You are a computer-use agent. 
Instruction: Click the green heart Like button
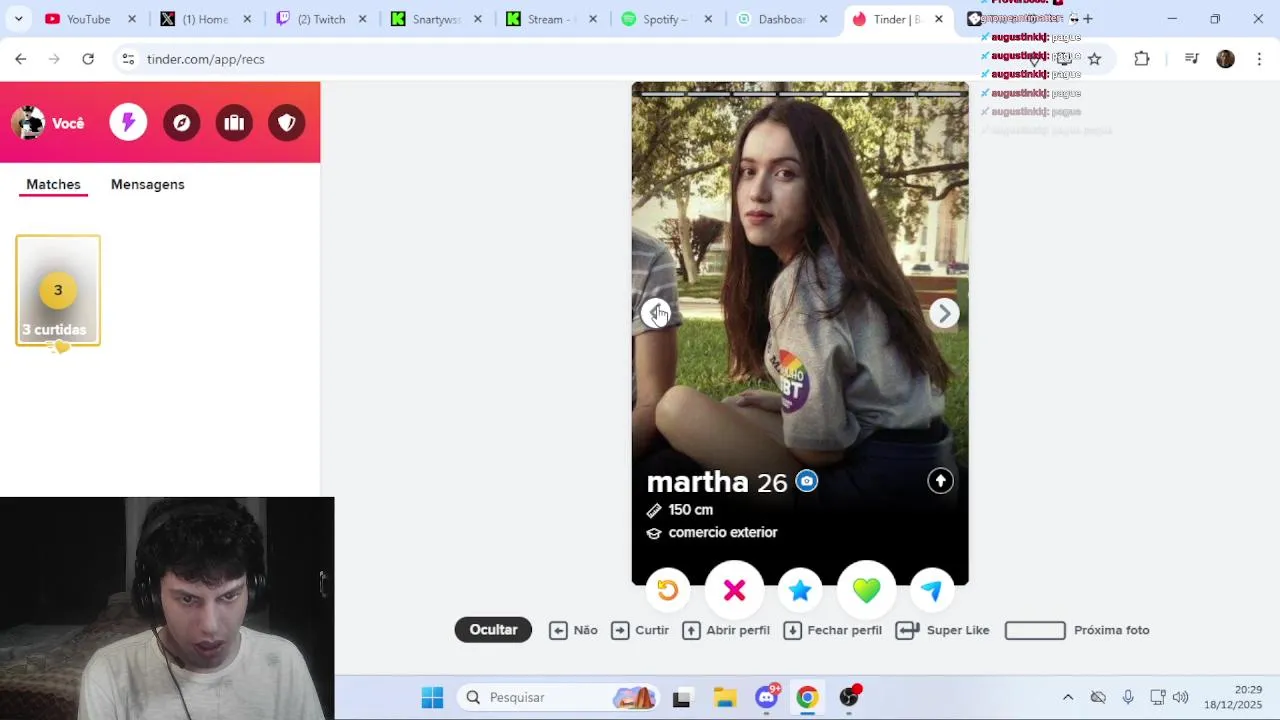pyautogui.click(x=866, y=590)
